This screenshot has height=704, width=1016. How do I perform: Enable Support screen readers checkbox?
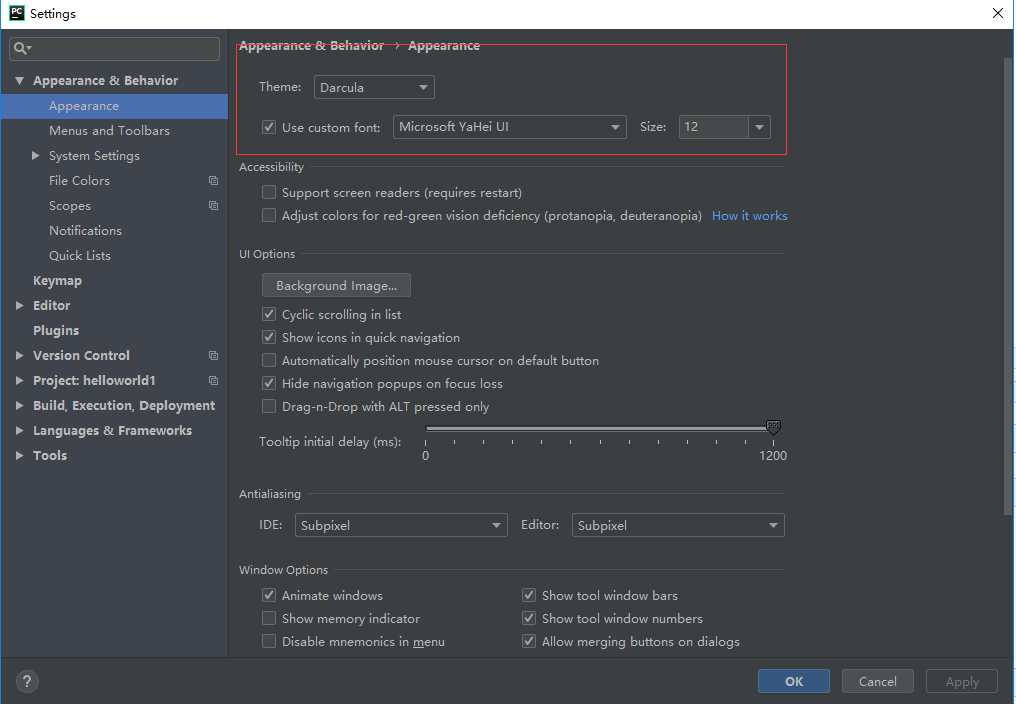click(x=269, y=193)
